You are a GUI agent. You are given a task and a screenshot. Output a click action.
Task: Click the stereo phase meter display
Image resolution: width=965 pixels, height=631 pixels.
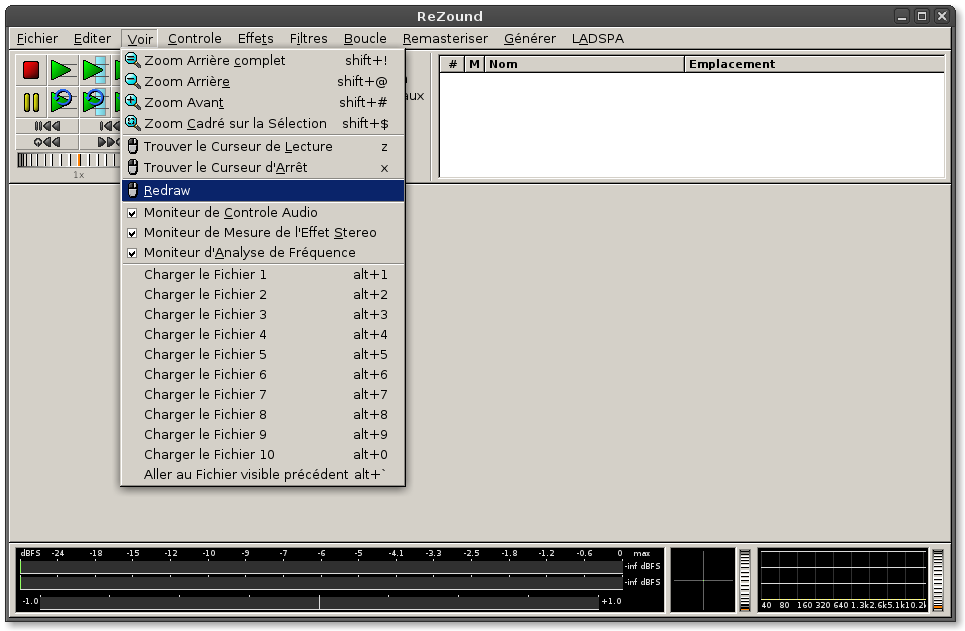[x=703, y=580]
